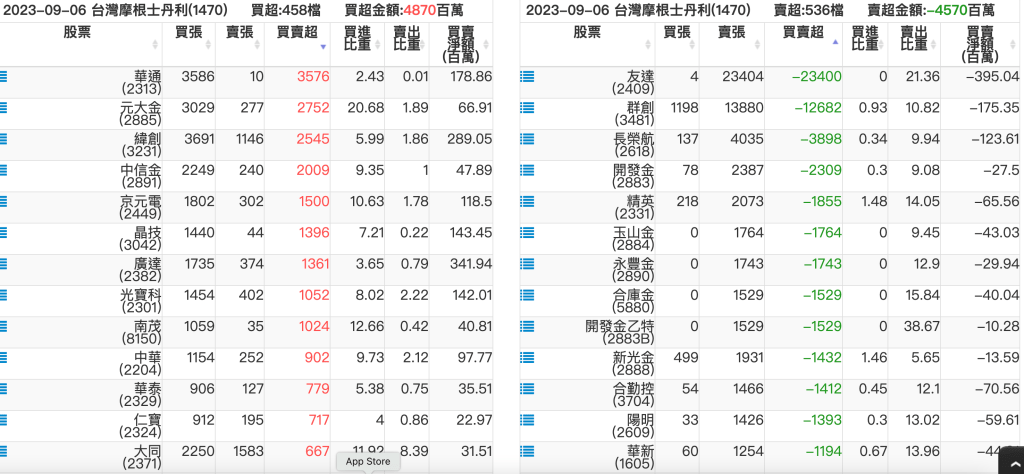Open the list icon beside 玉山金 (2884)
This screenshot has height=474, width=1024.
[527, 232]
